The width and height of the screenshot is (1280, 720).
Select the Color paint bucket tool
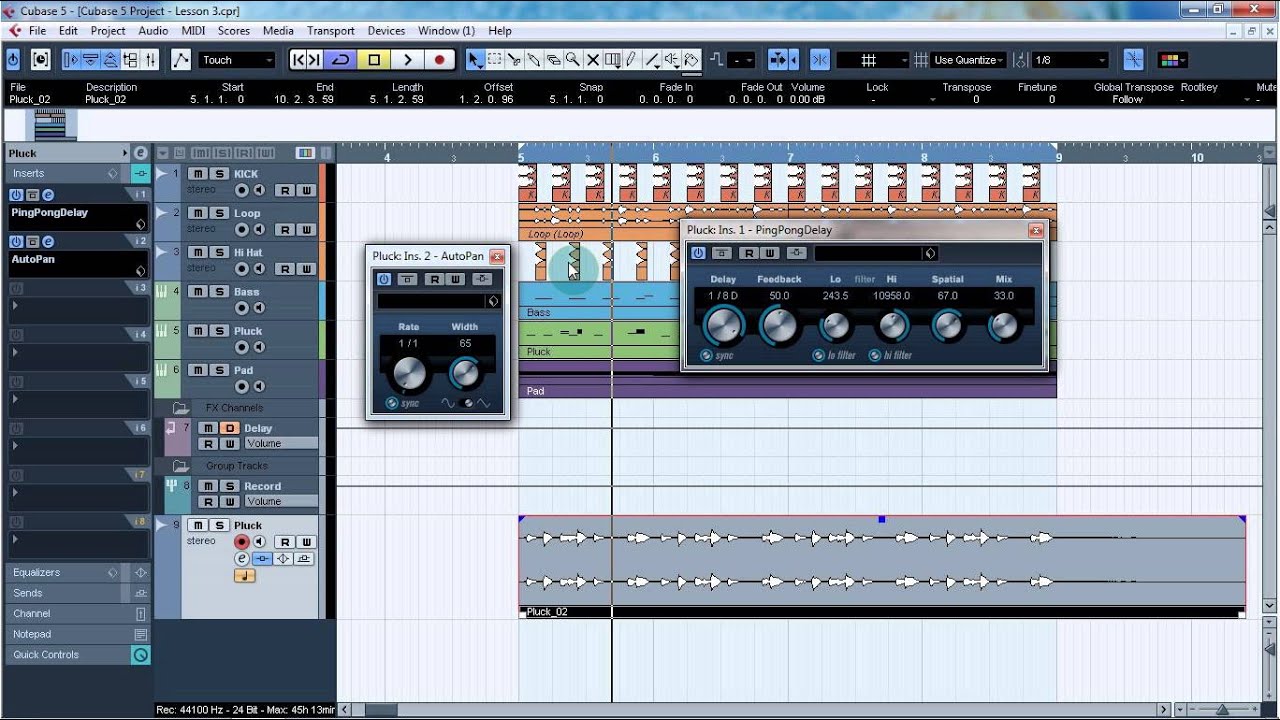tap(691, 60)
